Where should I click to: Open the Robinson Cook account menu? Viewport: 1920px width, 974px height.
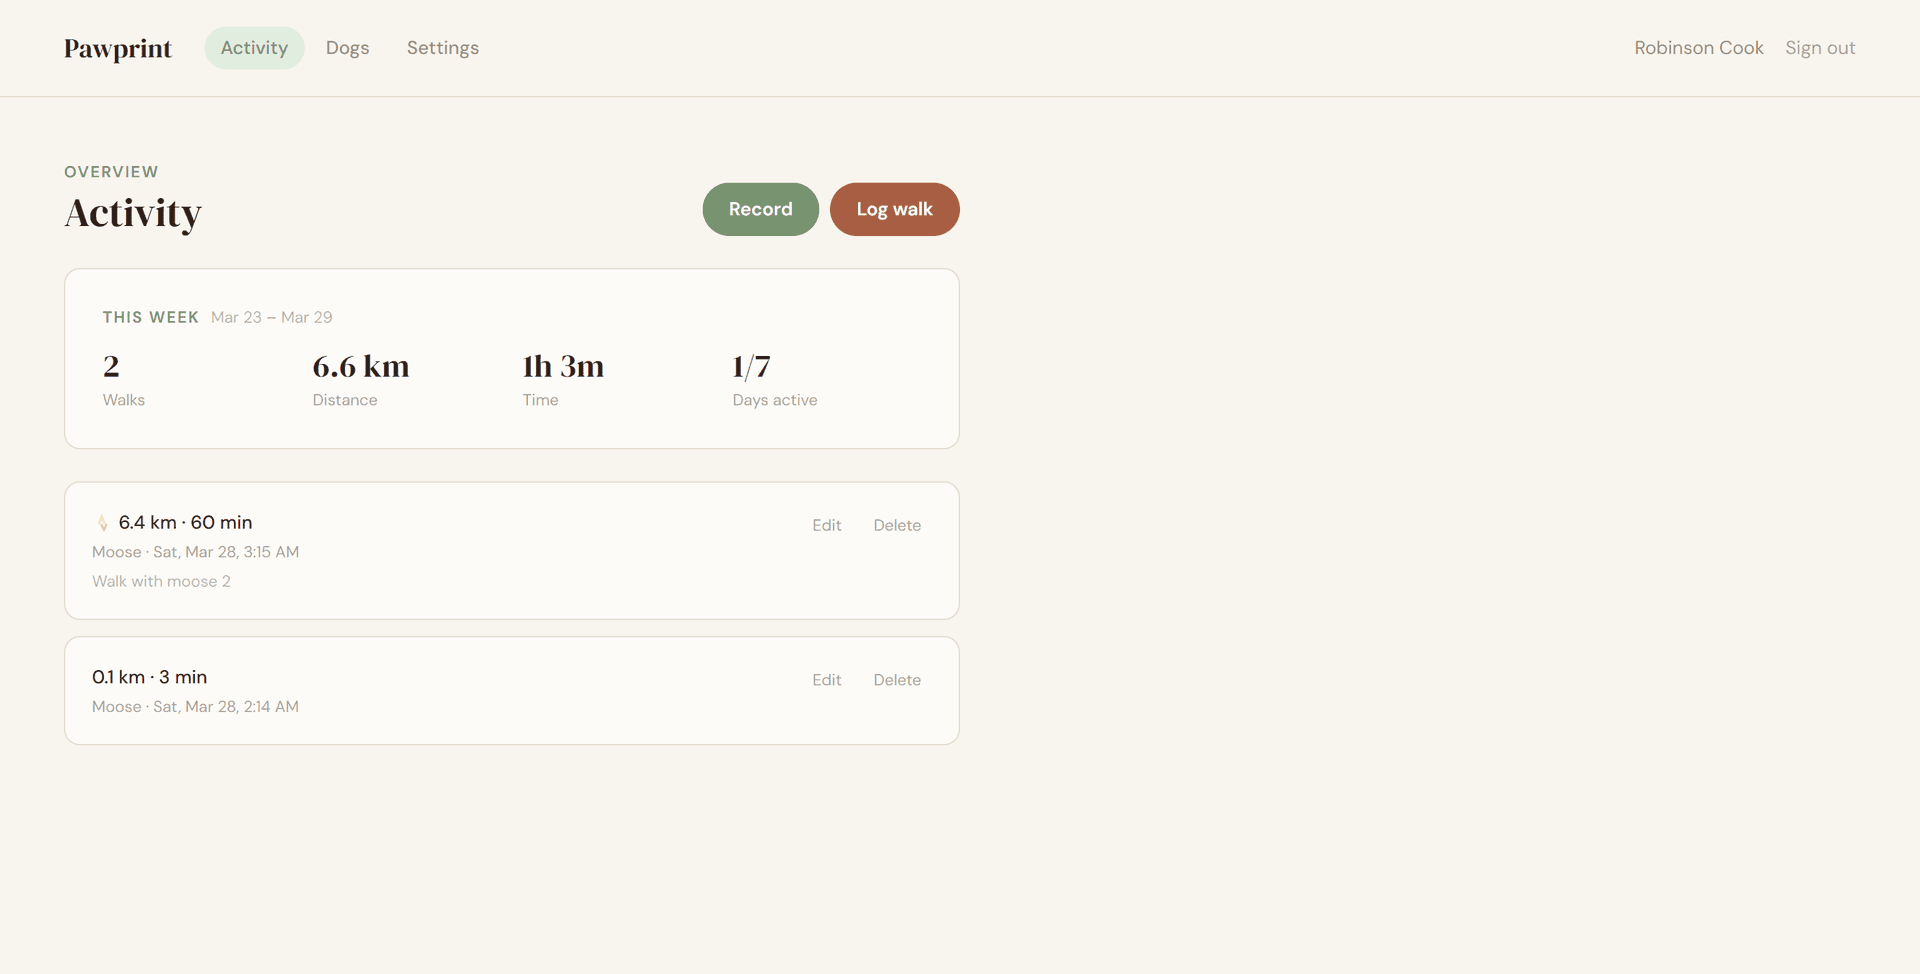[x=1698, y=47]
